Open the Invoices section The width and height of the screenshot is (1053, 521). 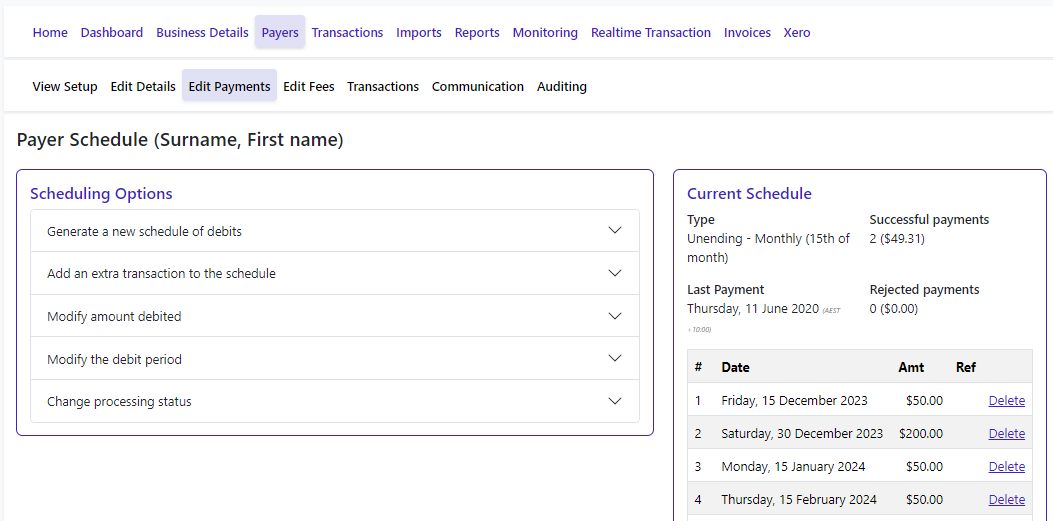point(747,32)
